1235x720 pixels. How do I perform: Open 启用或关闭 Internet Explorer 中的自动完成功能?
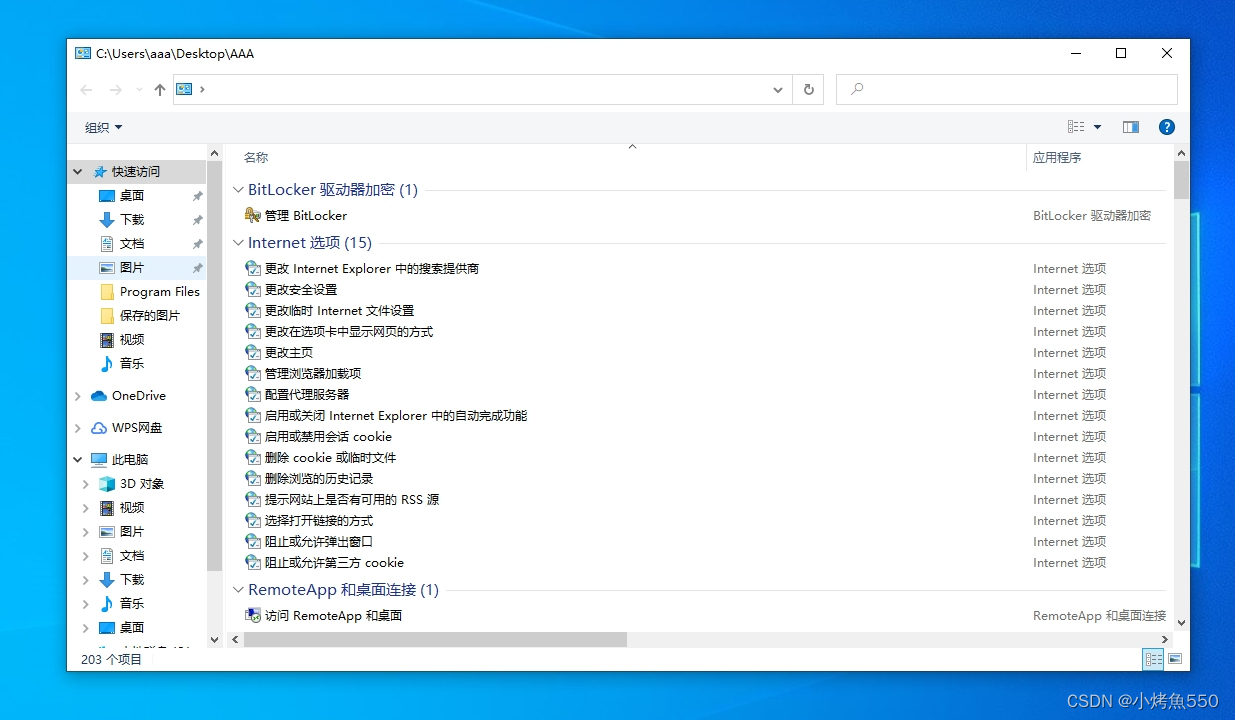(396, 415)
